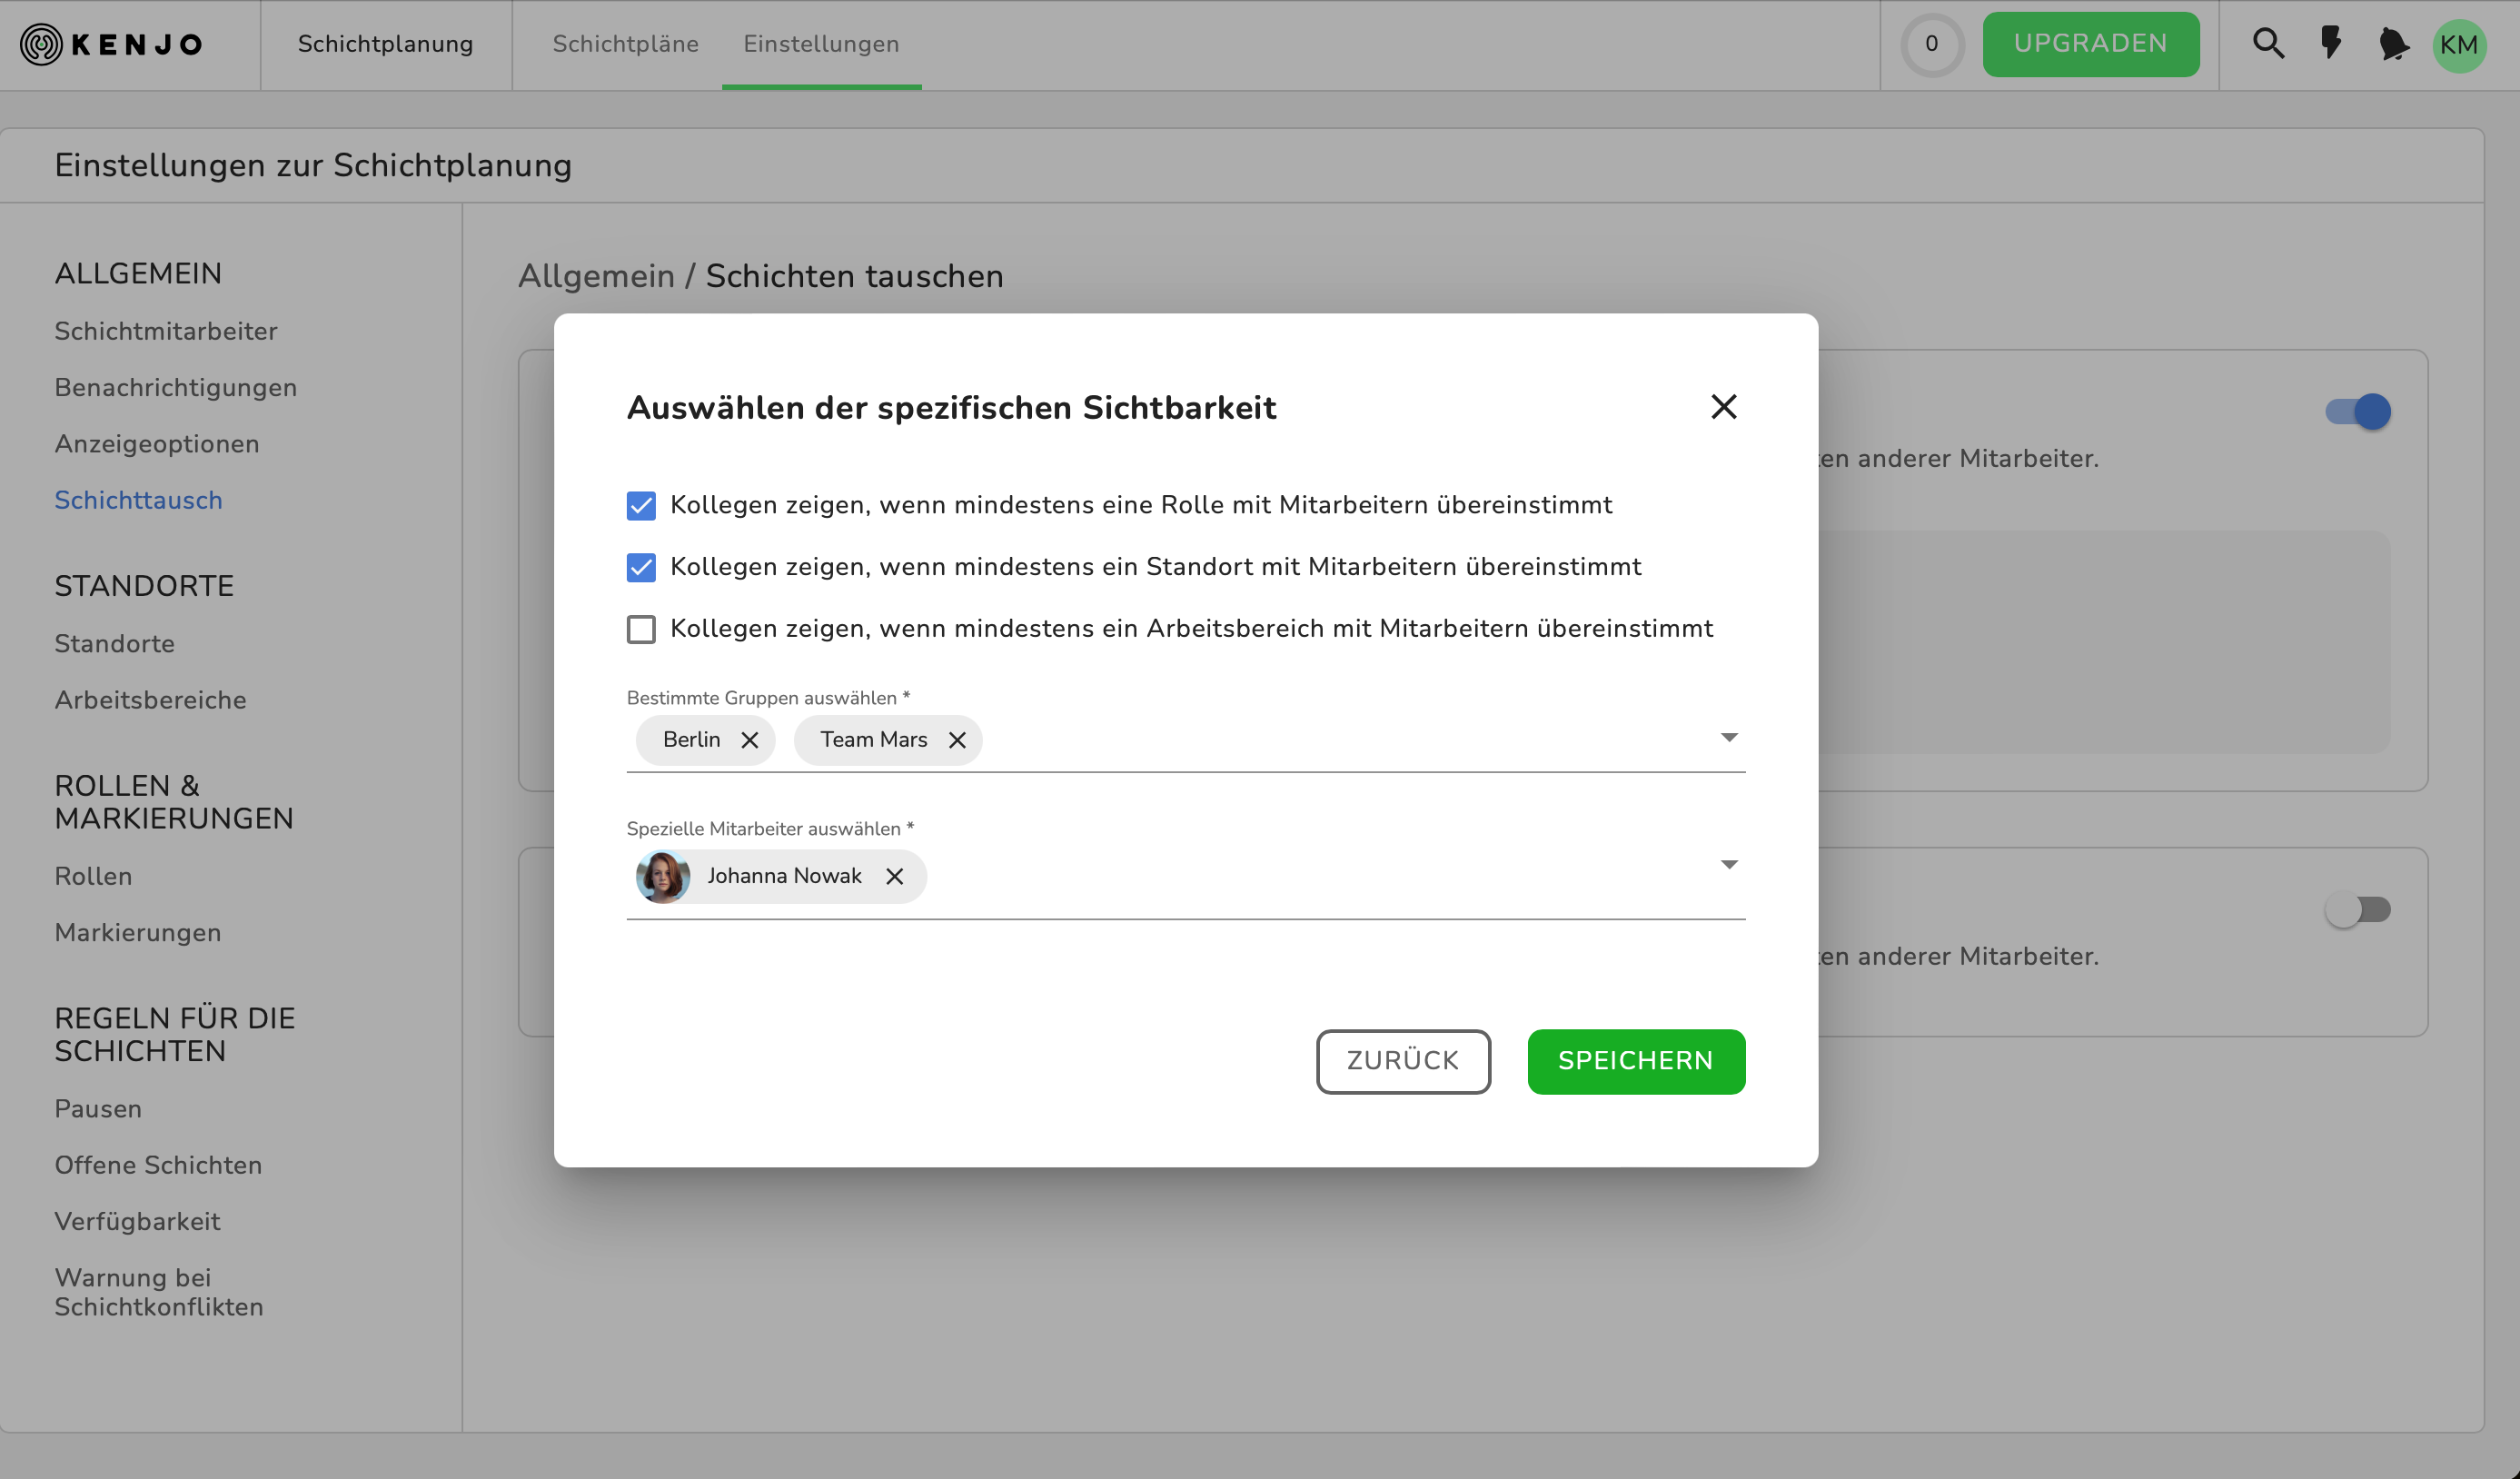Image resolution: width=2520 pixels, height=1479 pixels.
Task: Select the Einstellungen tab
Action: (821, 44)
